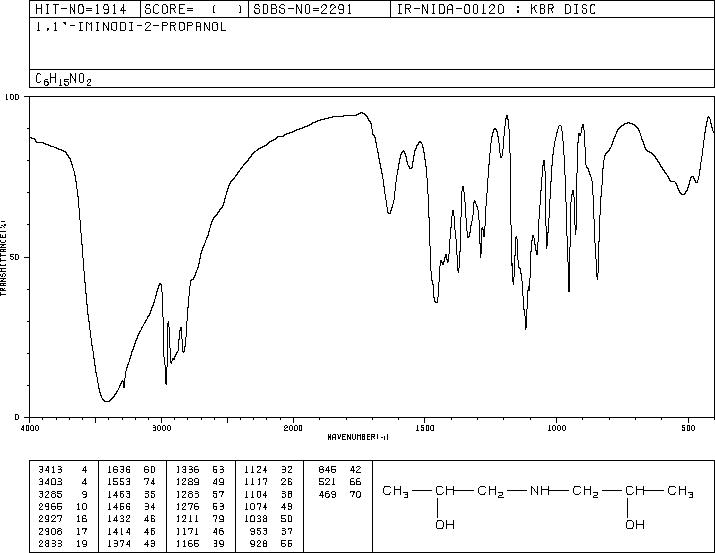Click the 3413 peak table entry
This screenshot has height=553, width=715.
point(62,470)
